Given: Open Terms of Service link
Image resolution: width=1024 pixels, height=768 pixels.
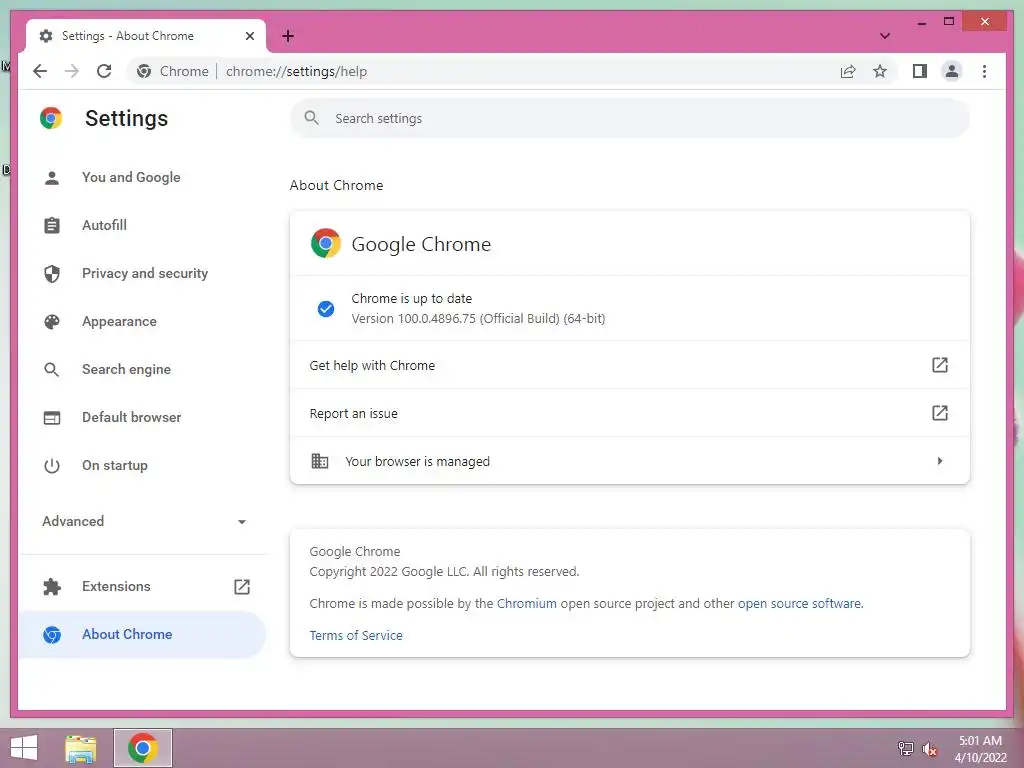Looking at the screenshot, I should point(356,635).
